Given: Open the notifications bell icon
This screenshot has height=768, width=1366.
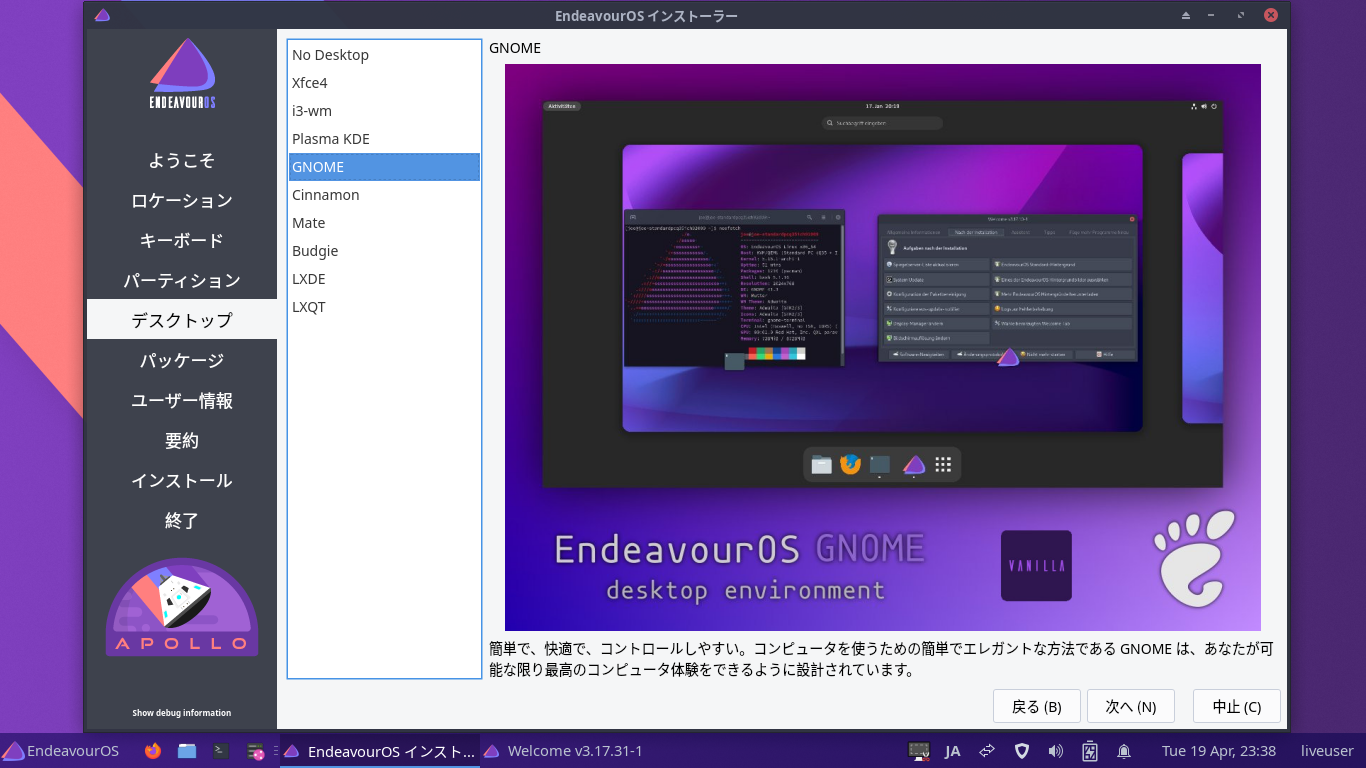Looking at the screenshot, I should tap(1124, 751).
